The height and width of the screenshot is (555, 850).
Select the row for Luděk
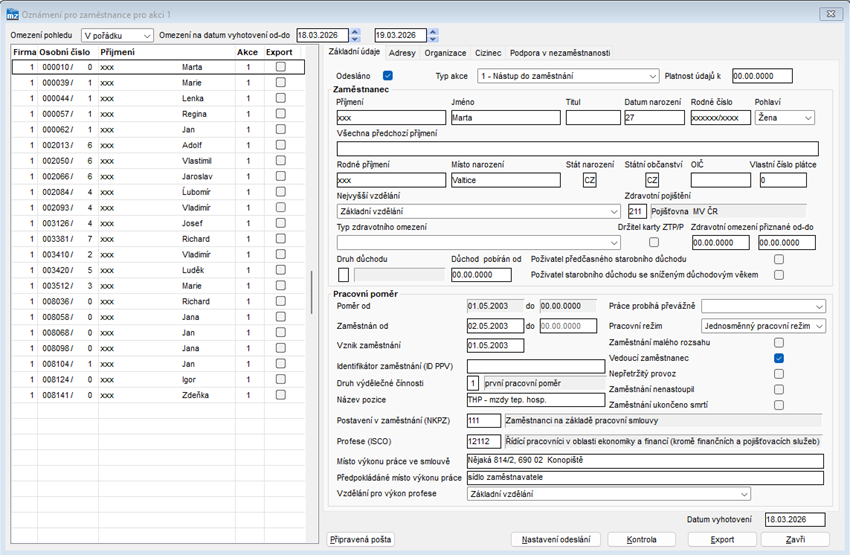(x=158, y=270)
